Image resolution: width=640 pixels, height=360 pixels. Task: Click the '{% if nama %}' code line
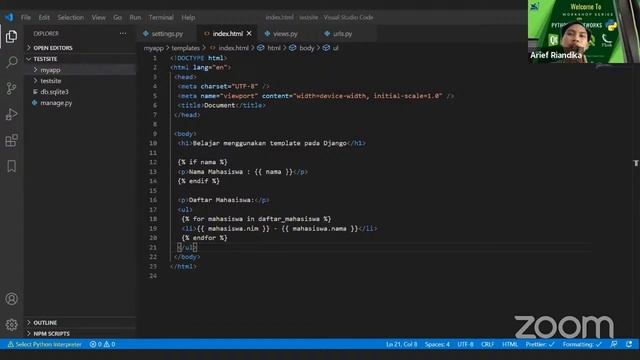[202, 162]
